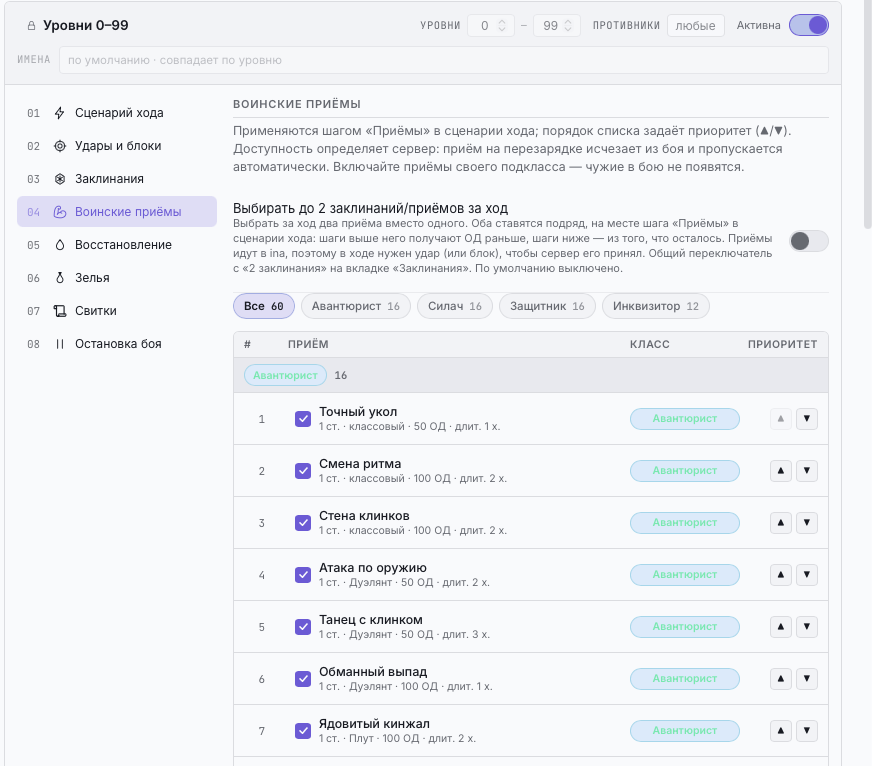Uncheck the Точный укол technique
The height and width of the screenshot is (766, 872).
coord(303,419)
